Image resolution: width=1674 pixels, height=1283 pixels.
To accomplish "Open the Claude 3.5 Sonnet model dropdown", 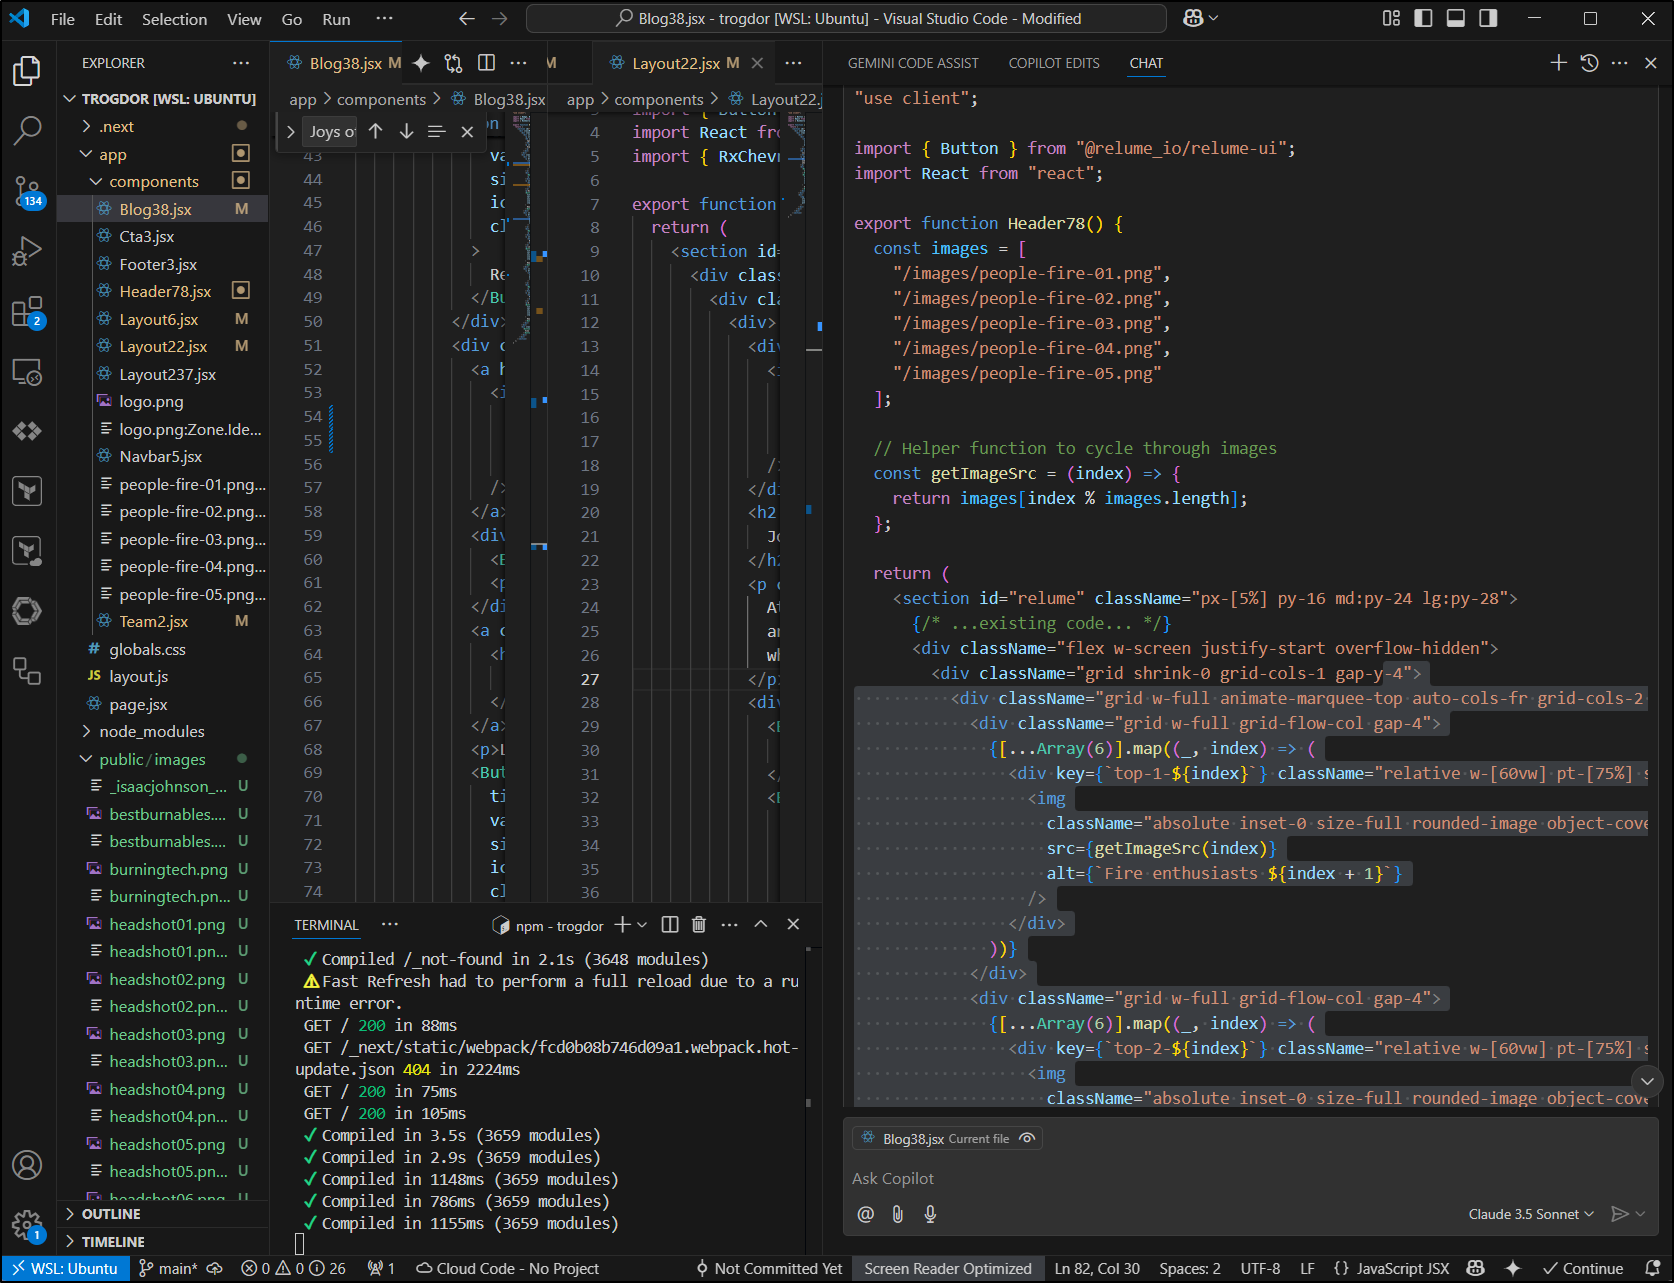I will [x=1530, y=1214].
